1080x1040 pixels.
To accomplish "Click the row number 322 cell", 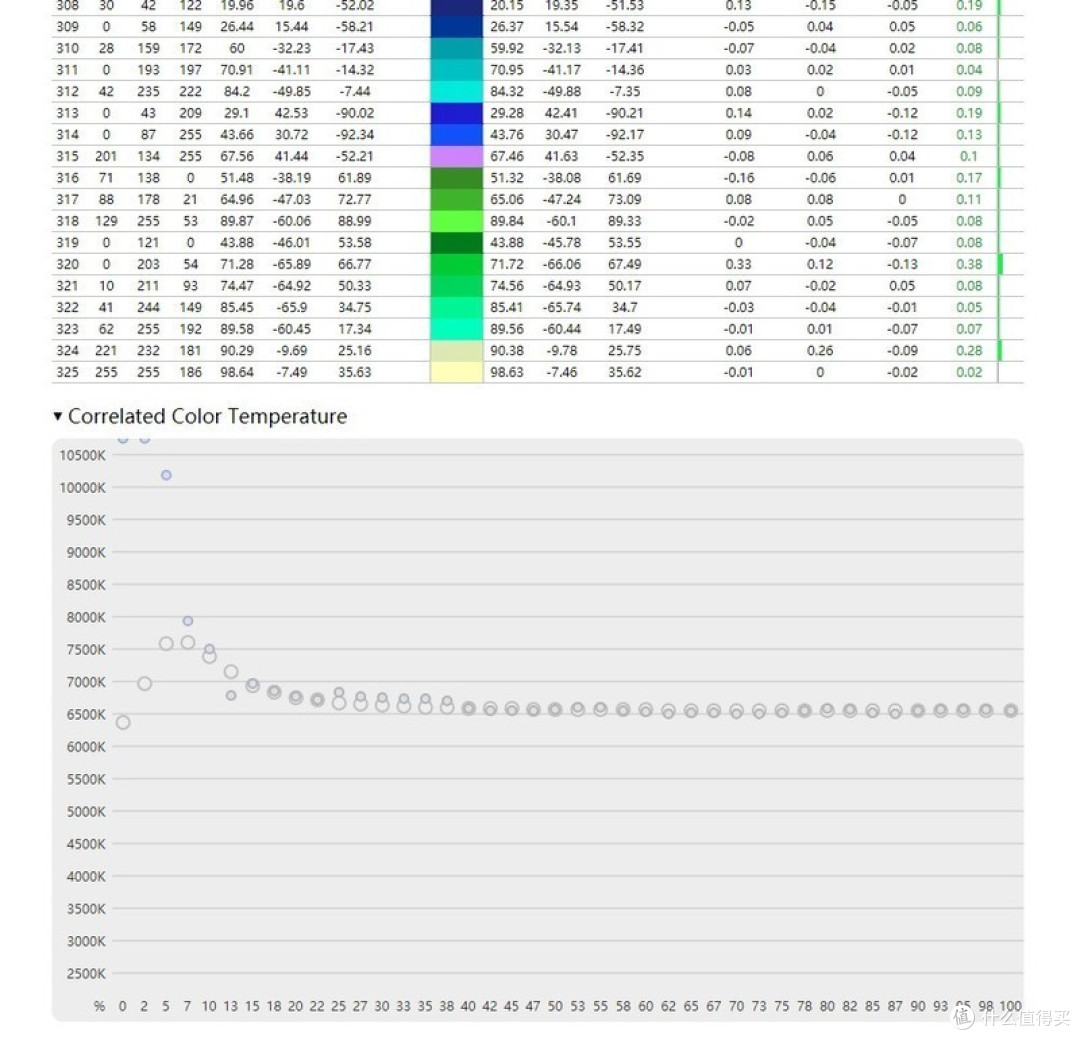I will point(68,307).
